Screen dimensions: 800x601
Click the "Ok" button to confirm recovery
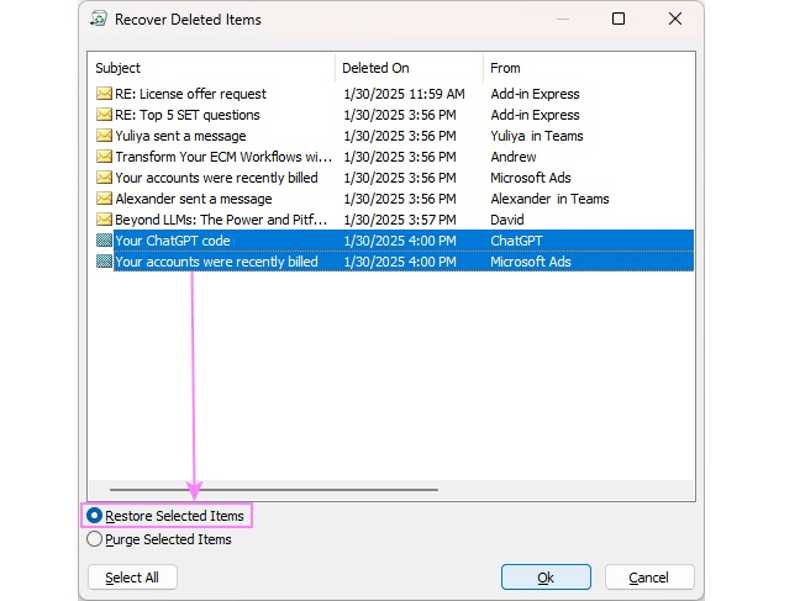coord(546,576)
